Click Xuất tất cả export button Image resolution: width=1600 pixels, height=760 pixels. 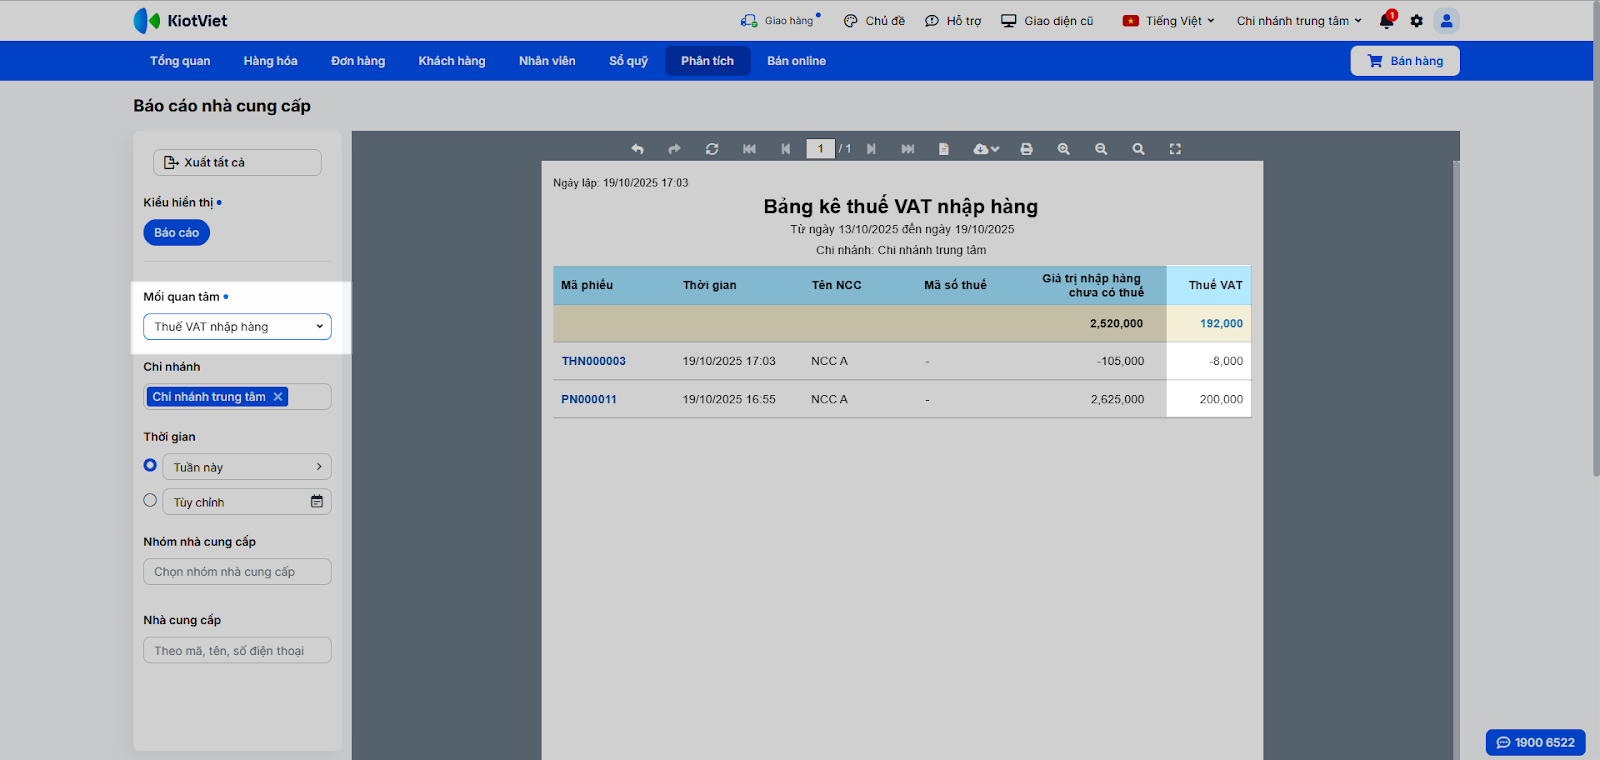[x=237, y=162]
